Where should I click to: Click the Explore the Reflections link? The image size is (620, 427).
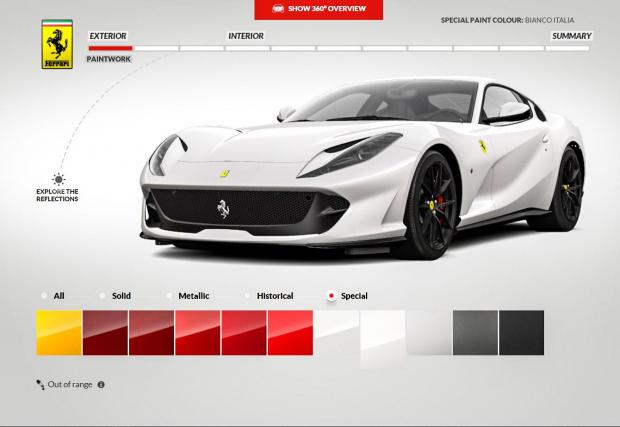pos(58,195)
